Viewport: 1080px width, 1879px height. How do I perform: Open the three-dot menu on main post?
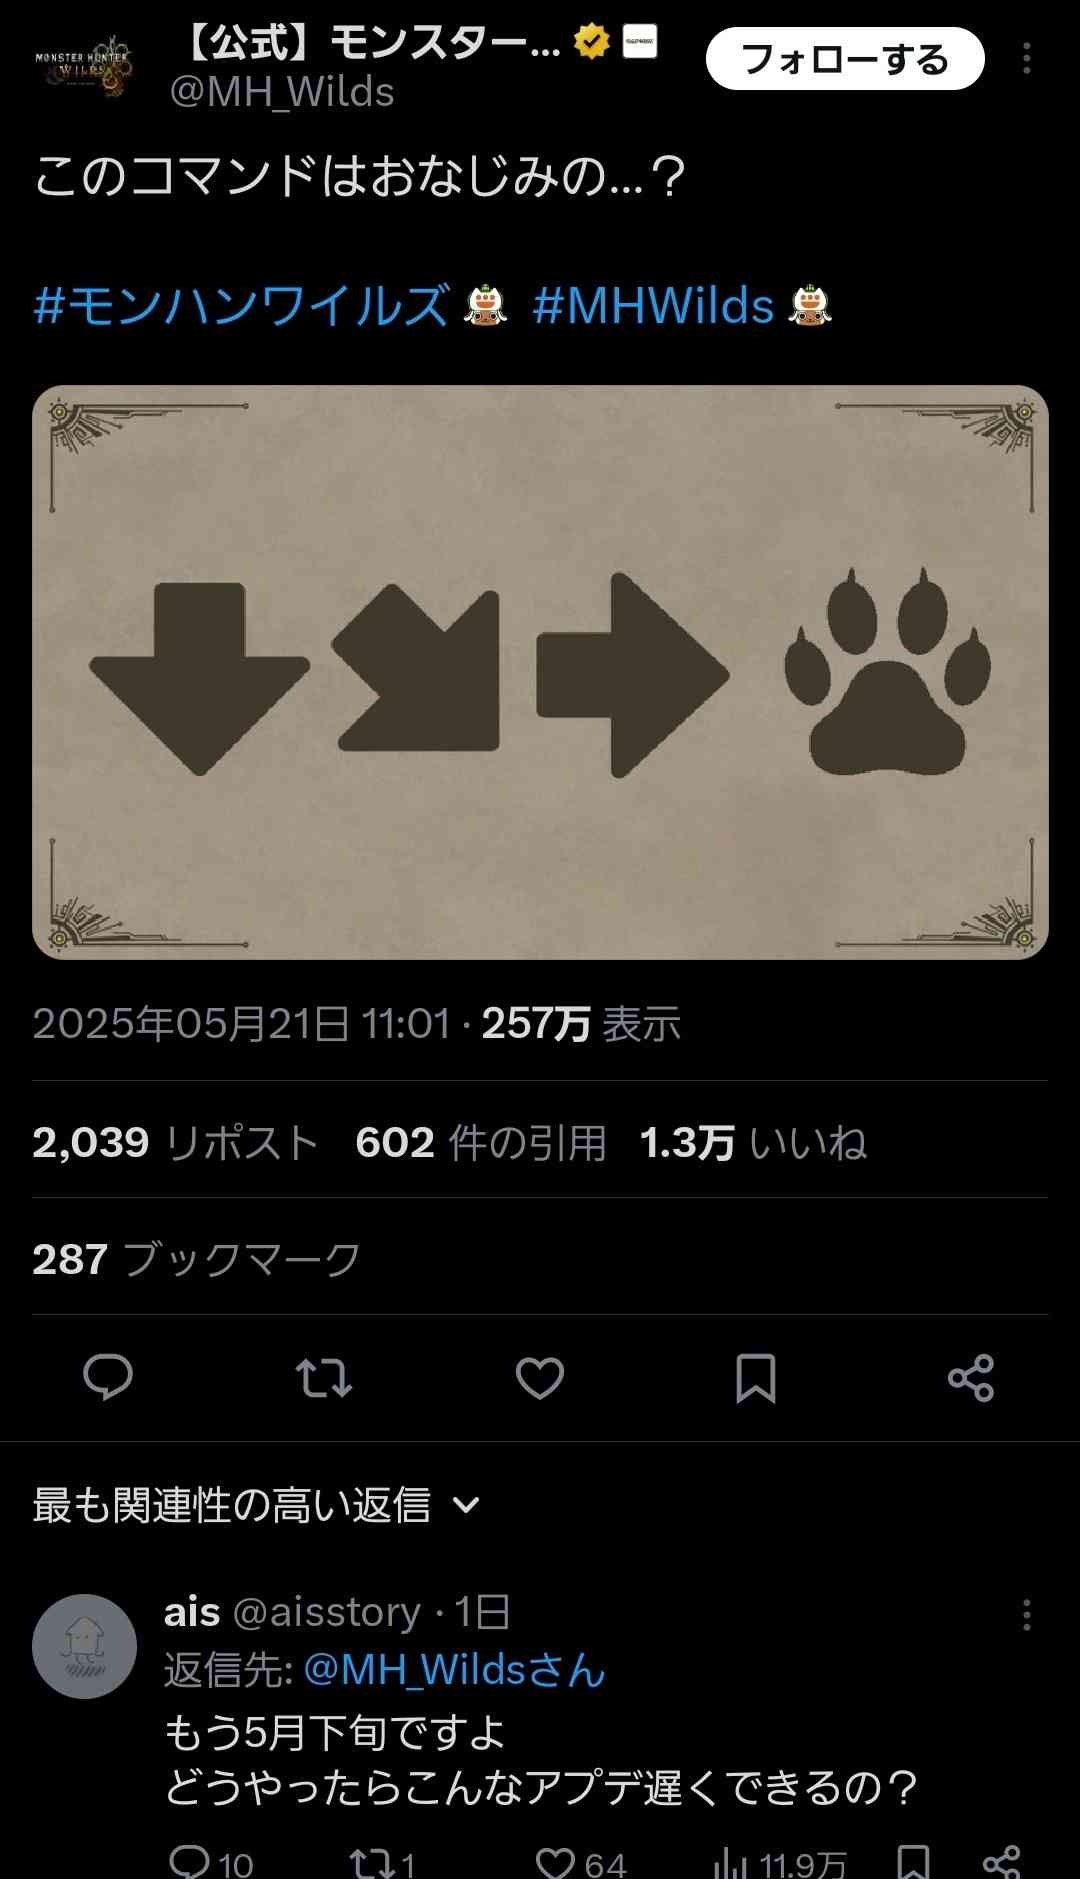pyautogui.click(x=1027, y=59)
